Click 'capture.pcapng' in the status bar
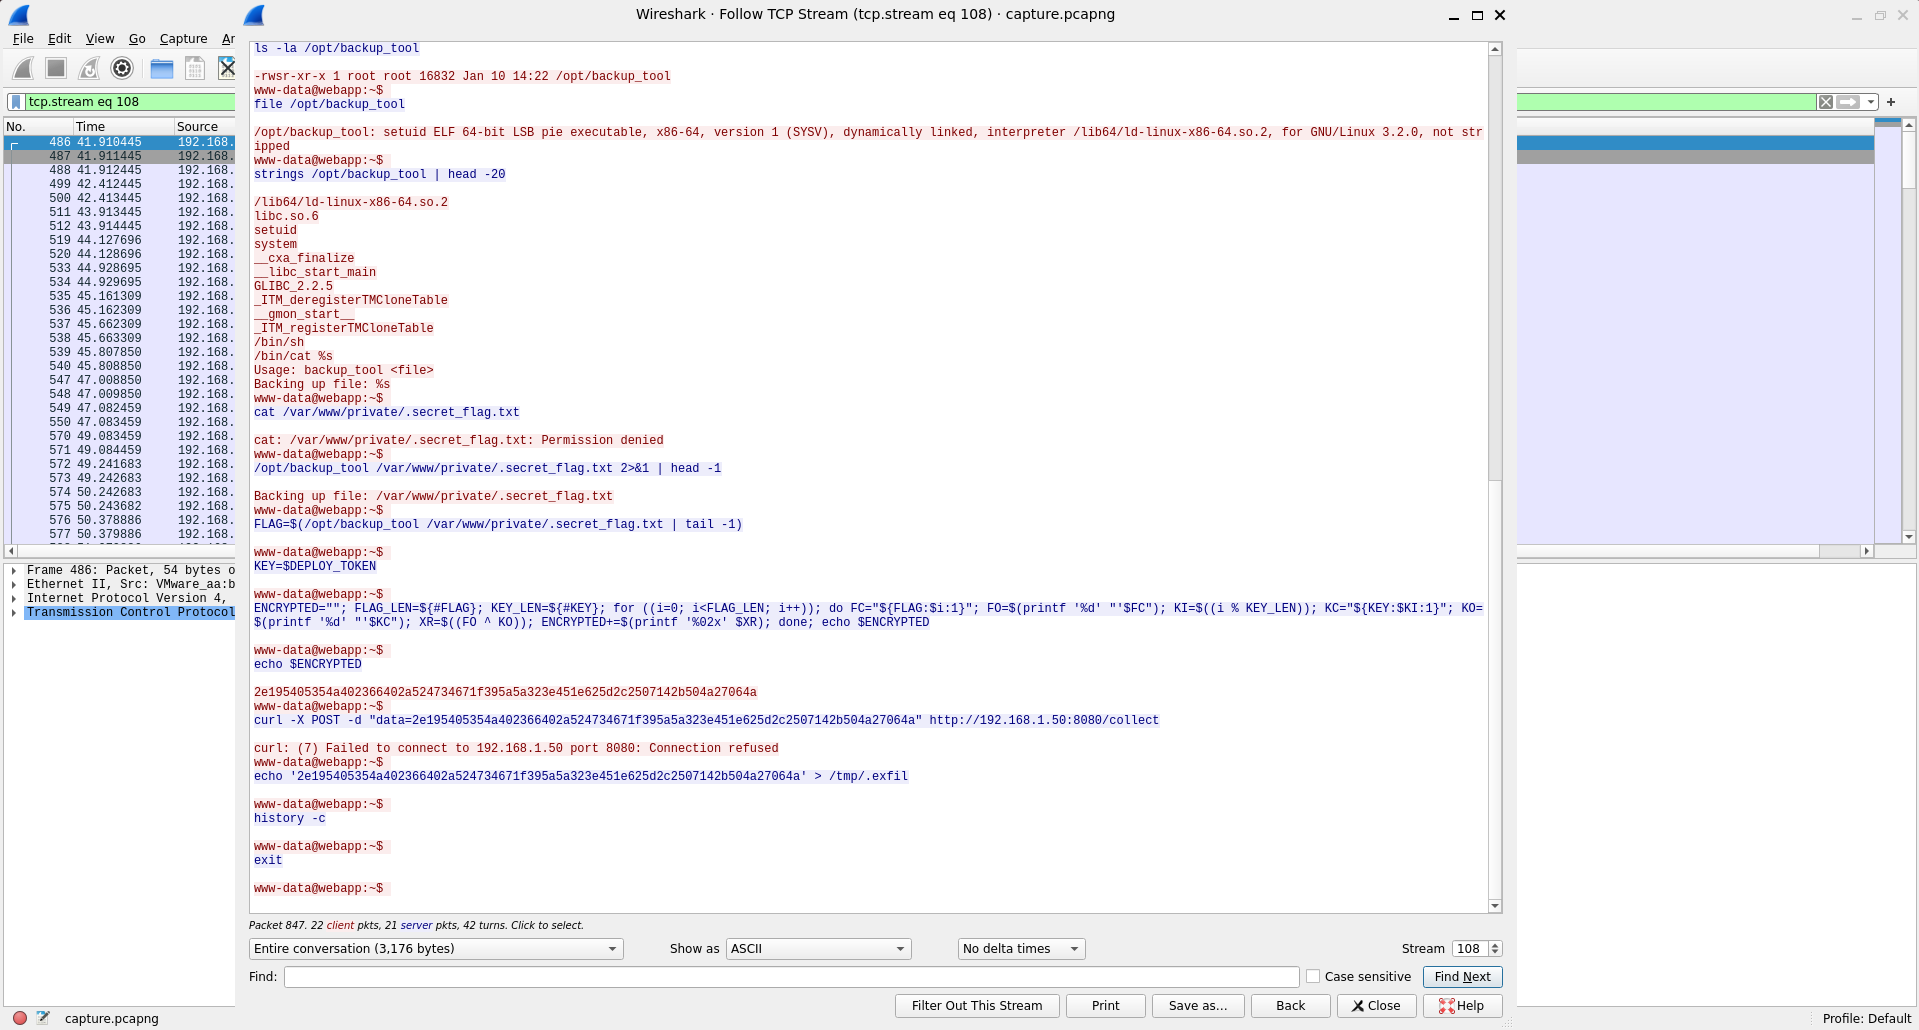The height and width of the screenshot is (1030, 1919). [x=111, y=1018]
